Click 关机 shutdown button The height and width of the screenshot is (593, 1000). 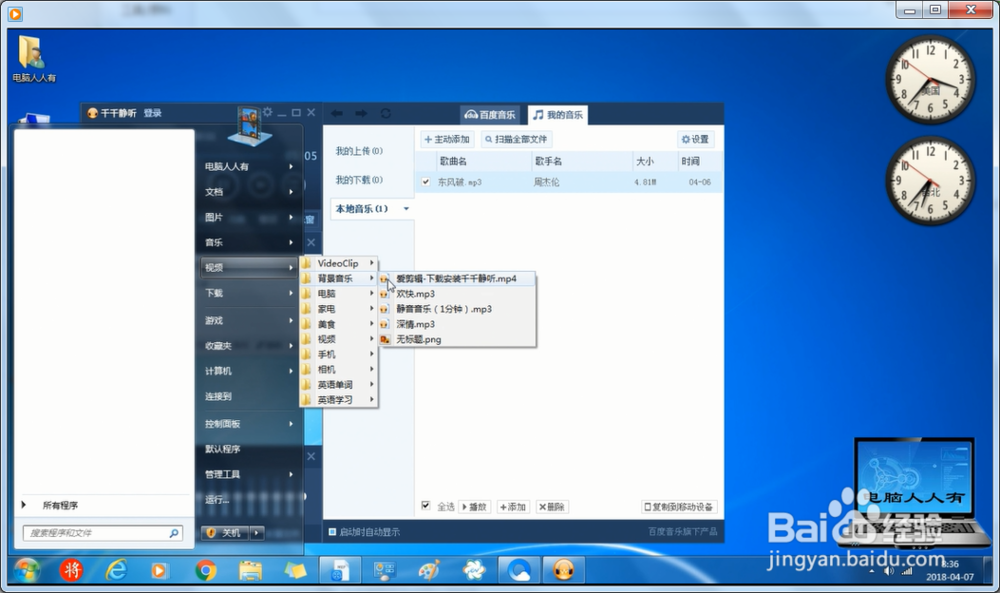(x=226, y=532)
